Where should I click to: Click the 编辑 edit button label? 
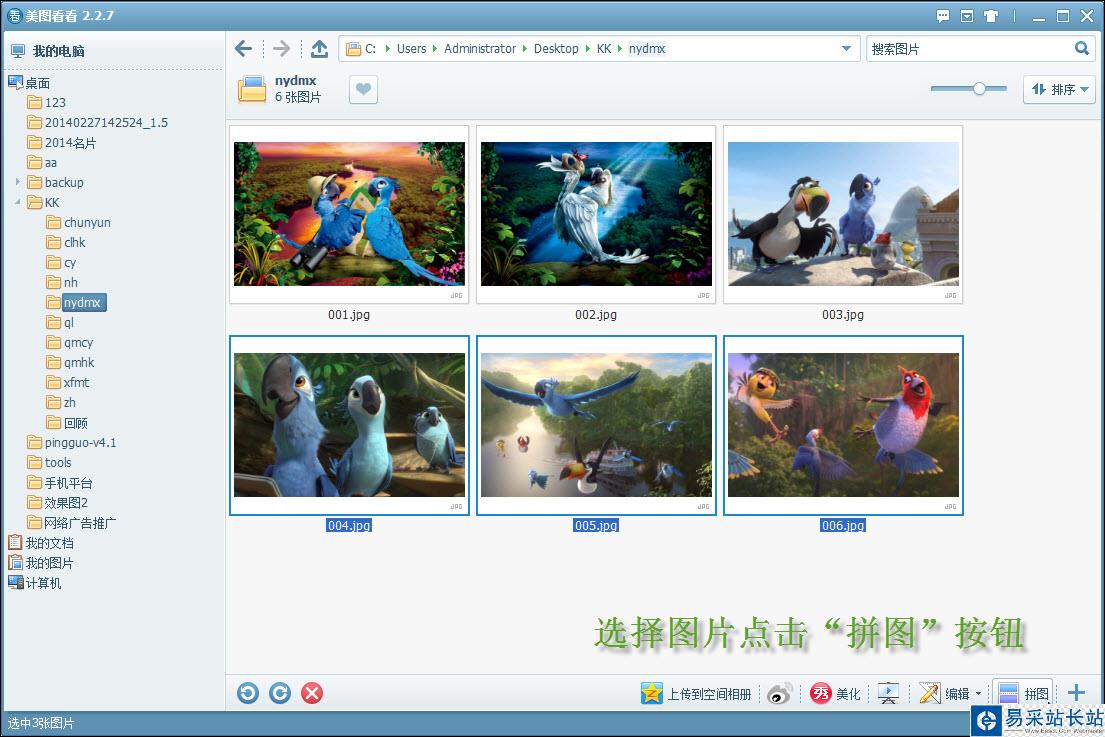(x=957, y=694)
